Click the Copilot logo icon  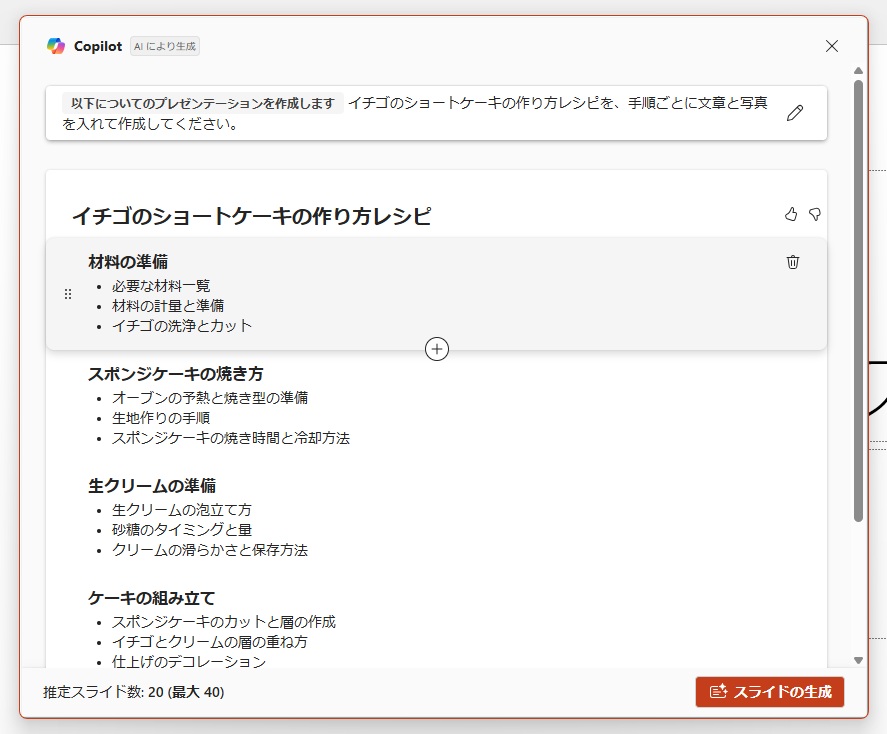click(56, 46)
